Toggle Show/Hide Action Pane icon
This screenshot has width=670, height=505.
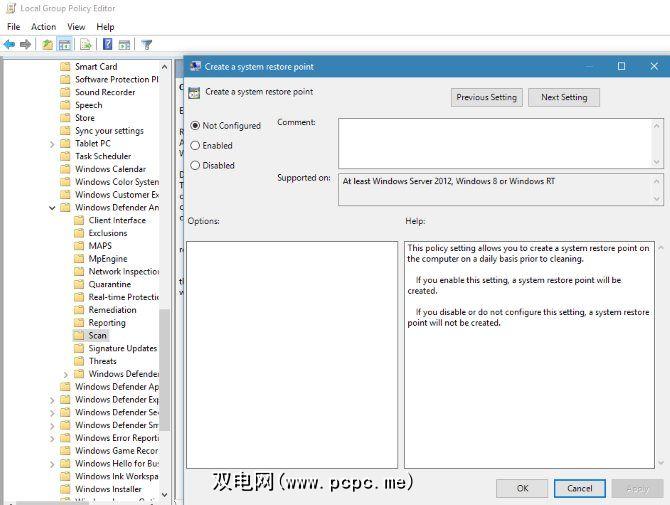[124, 44]
